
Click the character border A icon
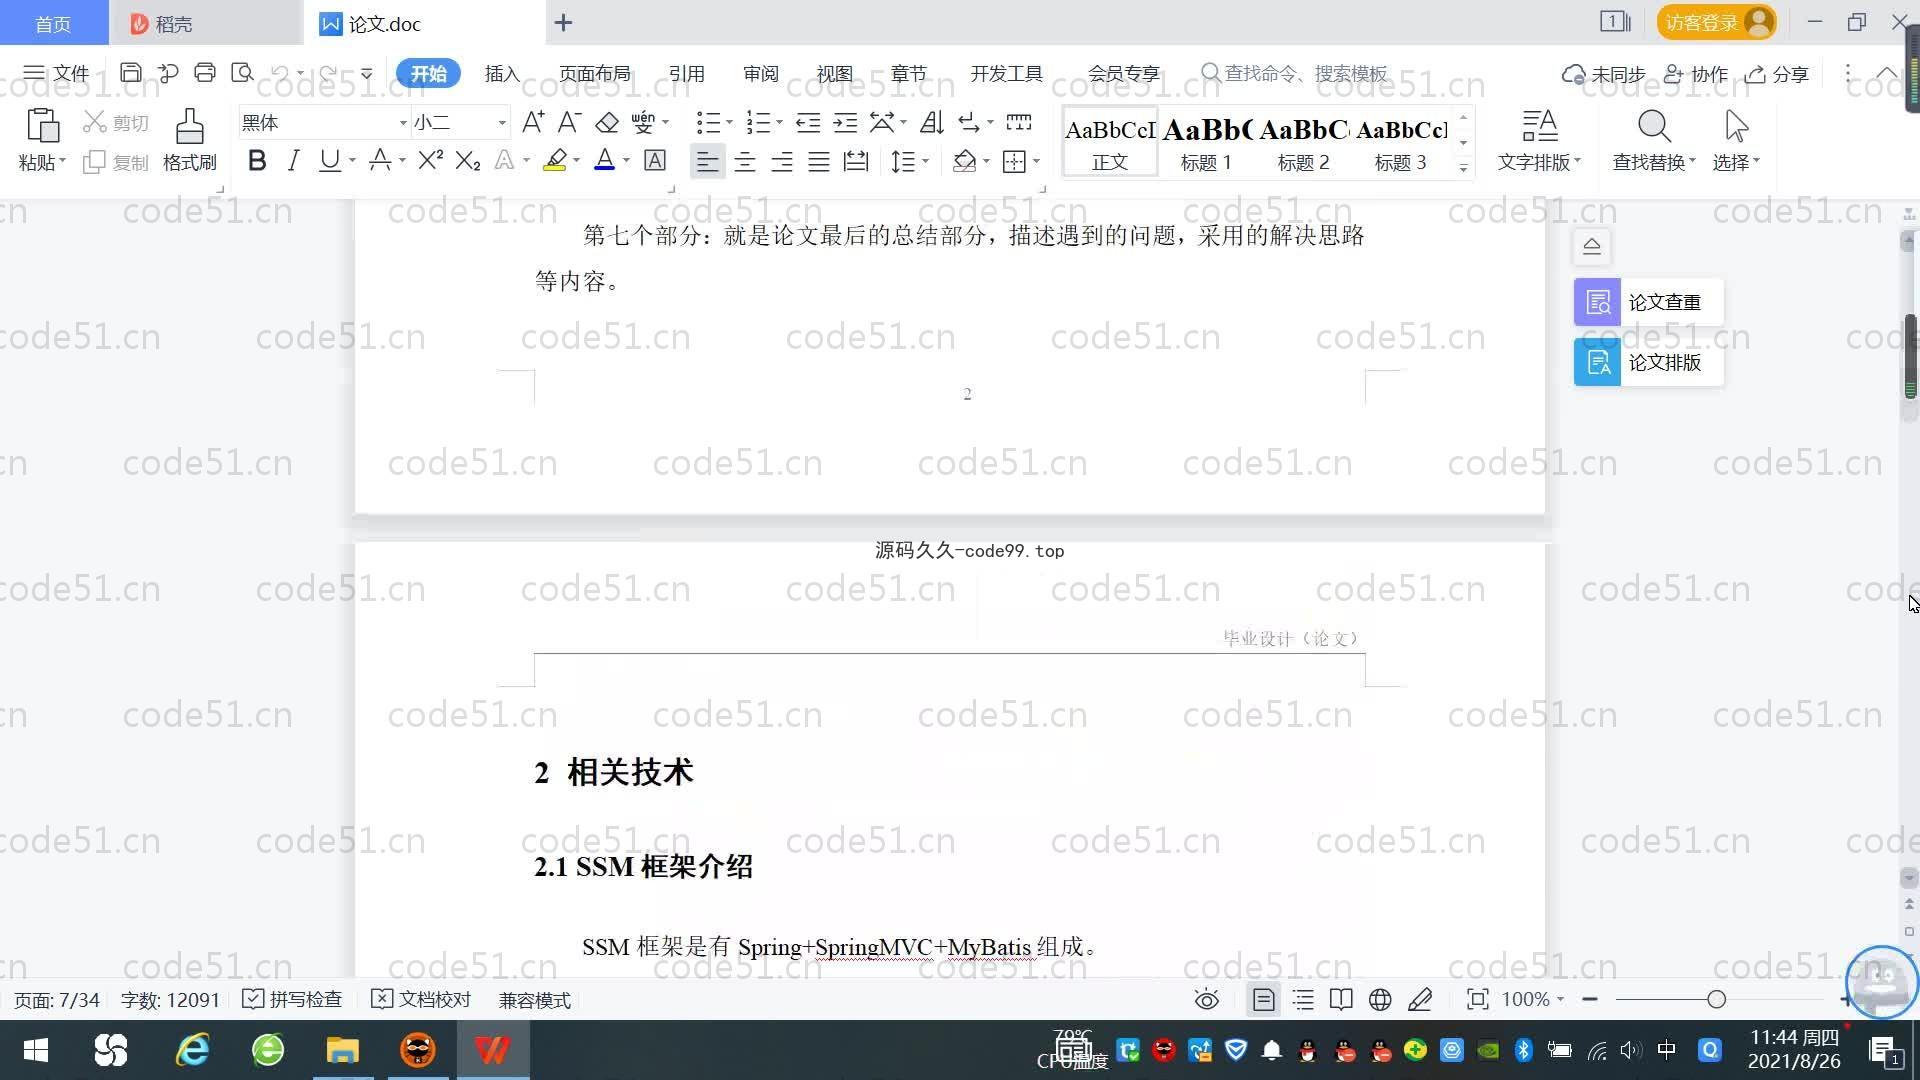click(655, 160)
